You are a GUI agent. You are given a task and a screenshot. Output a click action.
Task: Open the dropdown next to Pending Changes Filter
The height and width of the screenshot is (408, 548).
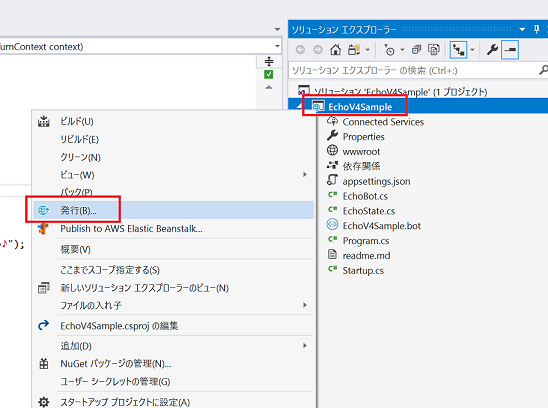point(402,50)
